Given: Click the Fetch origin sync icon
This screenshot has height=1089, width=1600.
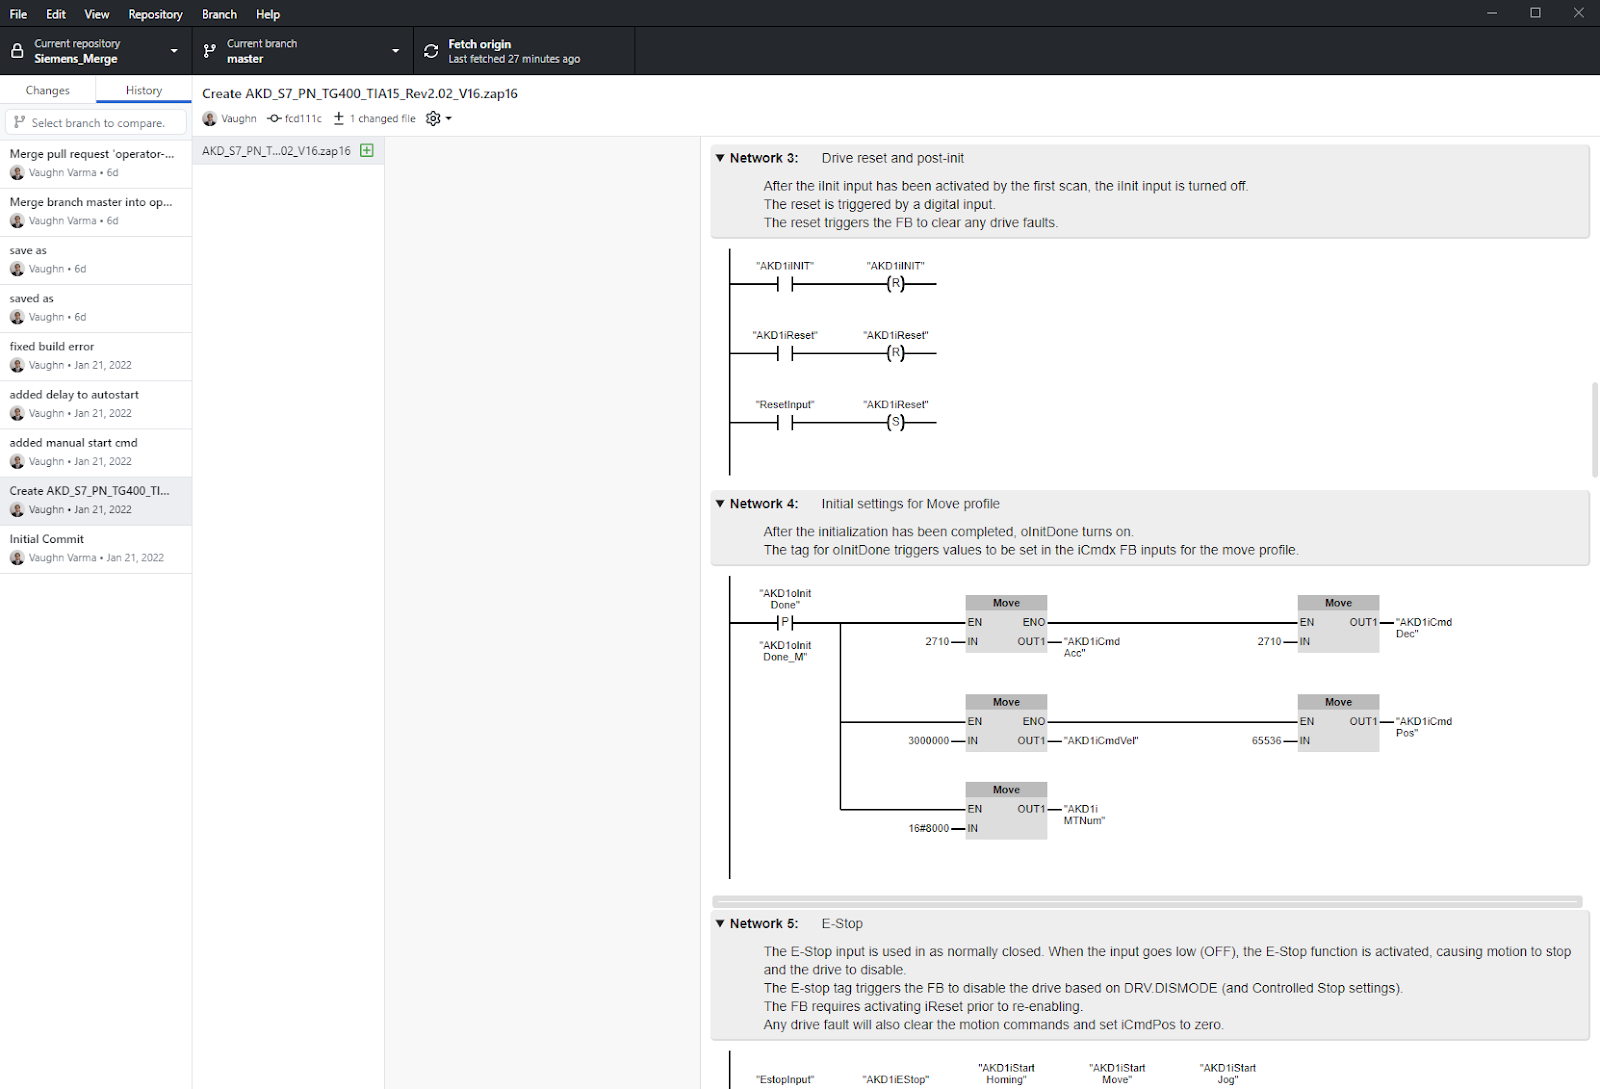Looking at the screenshot, I should pyautogui.click(x=431, y=51).
